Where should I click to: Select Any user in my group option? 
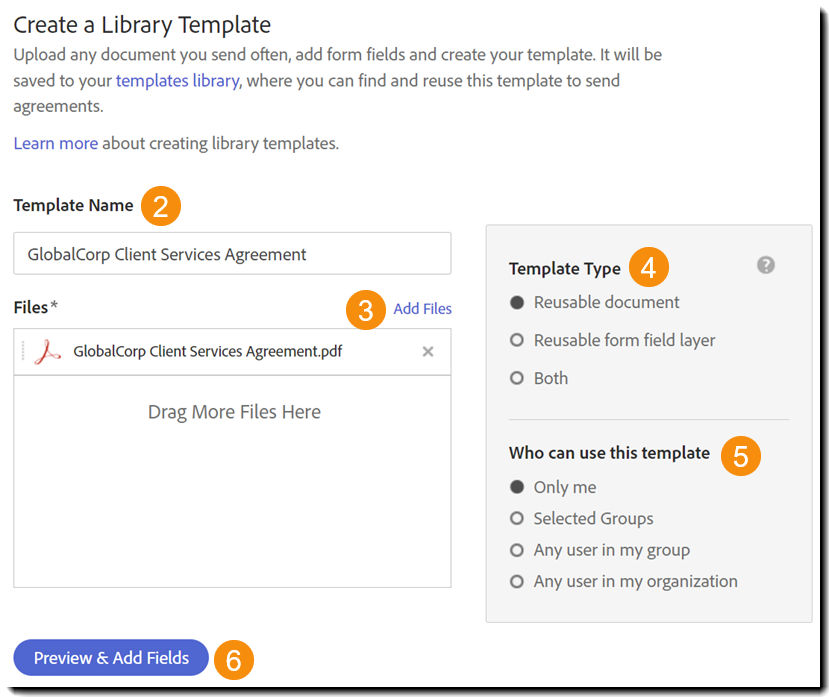517,549
